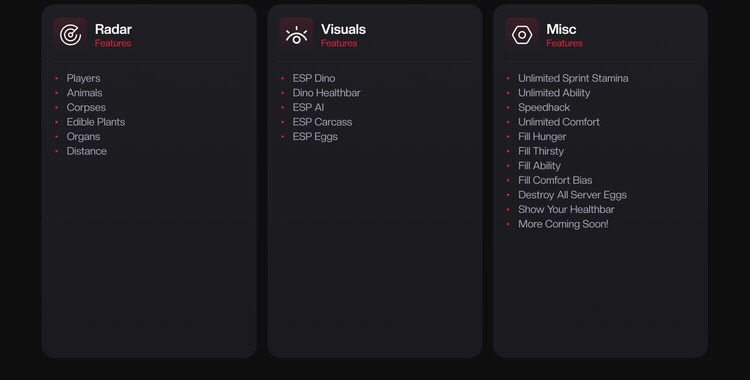Click the red Features label under Misc
The image size is (750, 380).
click(564, 43)
